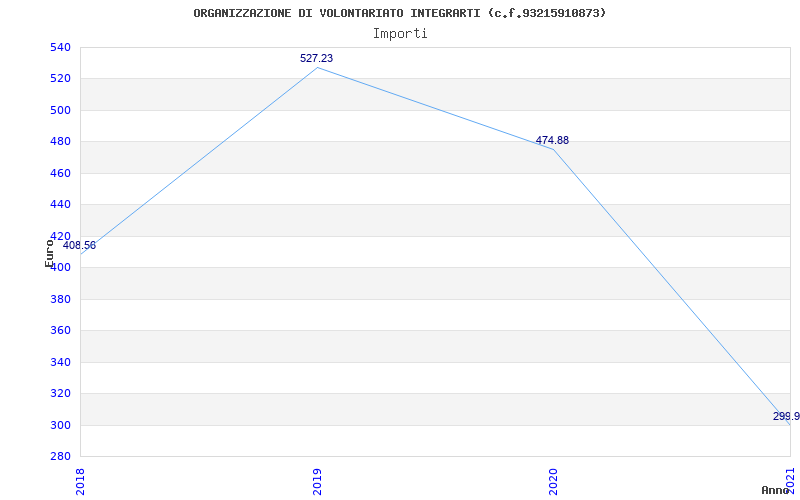The height and width of the screenshot is (500, 800).
Task: Click the 480 y-axis tick label
Action: click(x=60, y=141)
